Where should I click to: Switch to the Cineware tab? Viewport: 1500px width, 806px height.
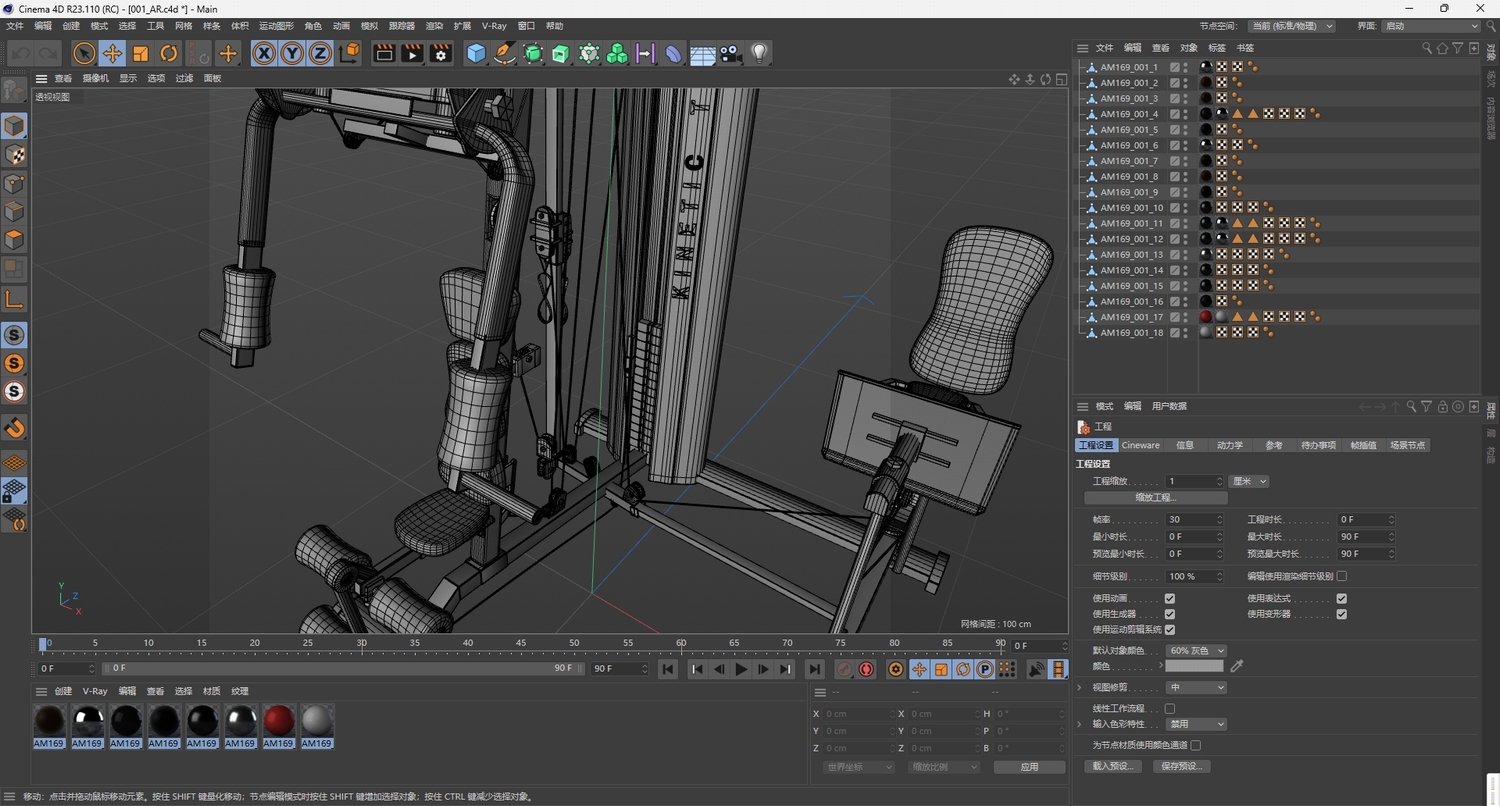tap(1140, 445)
